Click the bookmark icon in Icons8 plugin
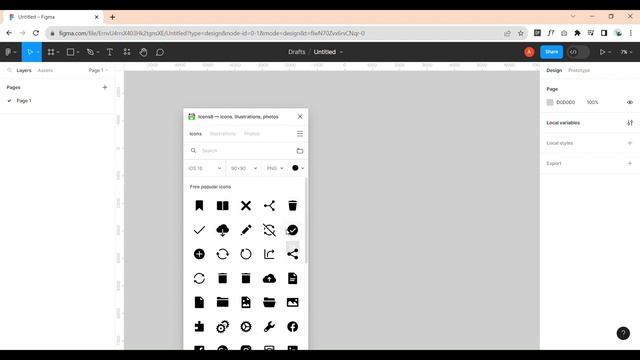 [x=199, y=206]
